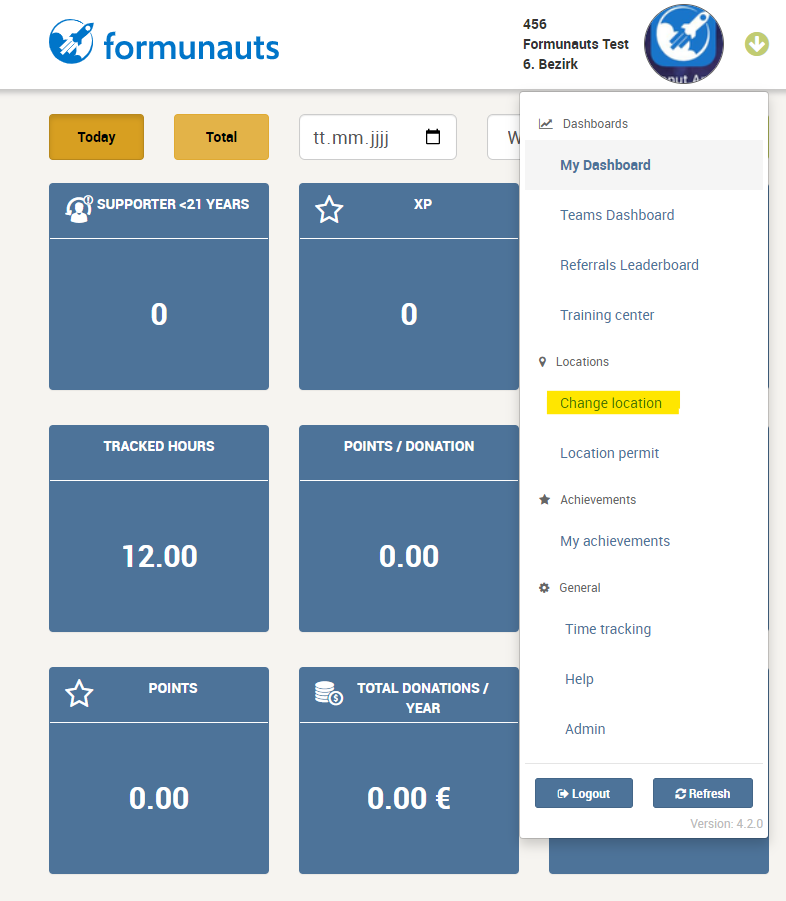Click the Supporter <21 Years card
Image resolution: width=786 pixels, height=901 pixels.
coord(159,286)
